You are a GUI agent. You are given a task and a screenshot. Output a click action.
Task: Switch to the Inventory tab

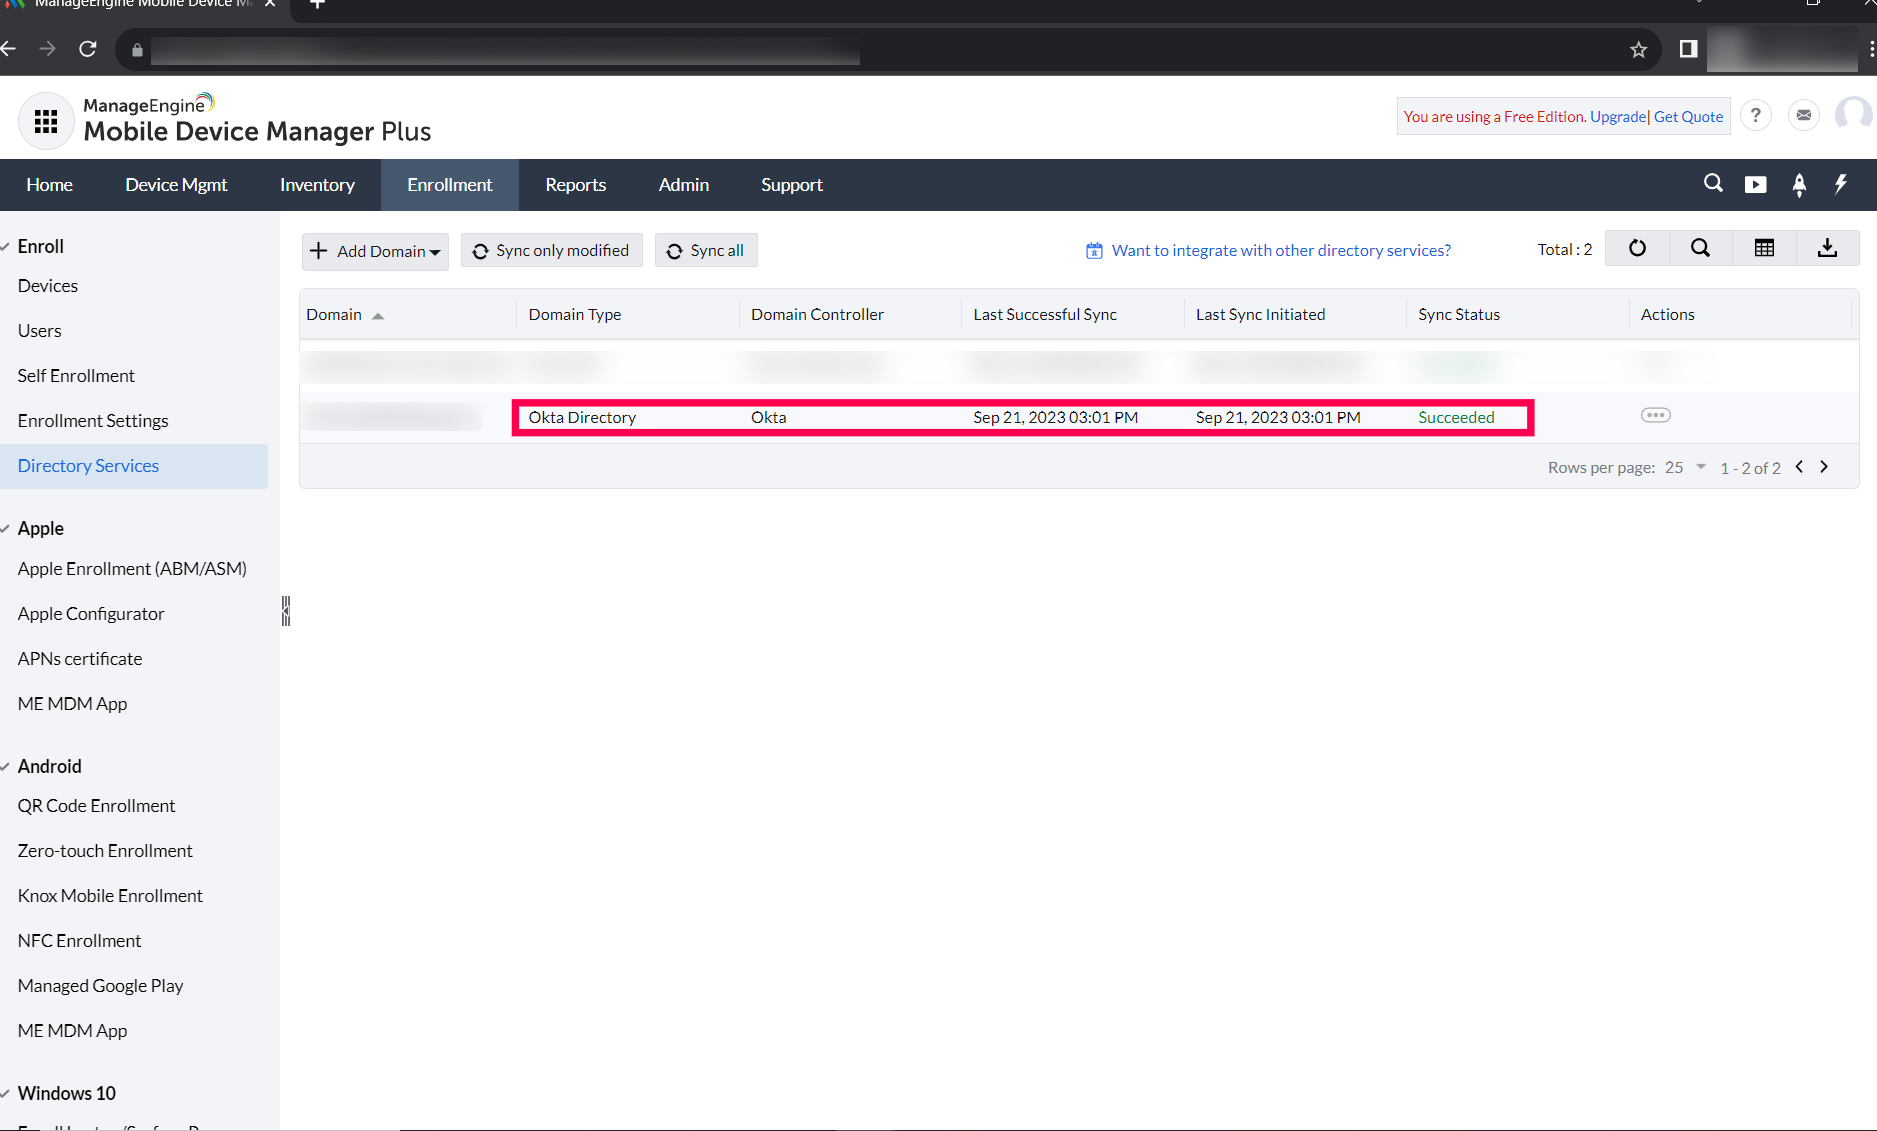(x=317, y=185)
